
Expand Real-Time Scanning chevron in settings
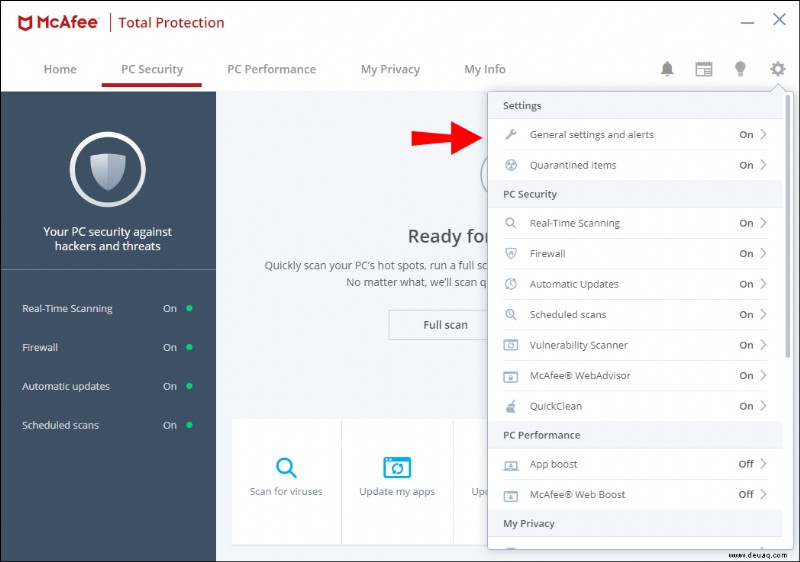pyautogui.click(x=763, y=223)
